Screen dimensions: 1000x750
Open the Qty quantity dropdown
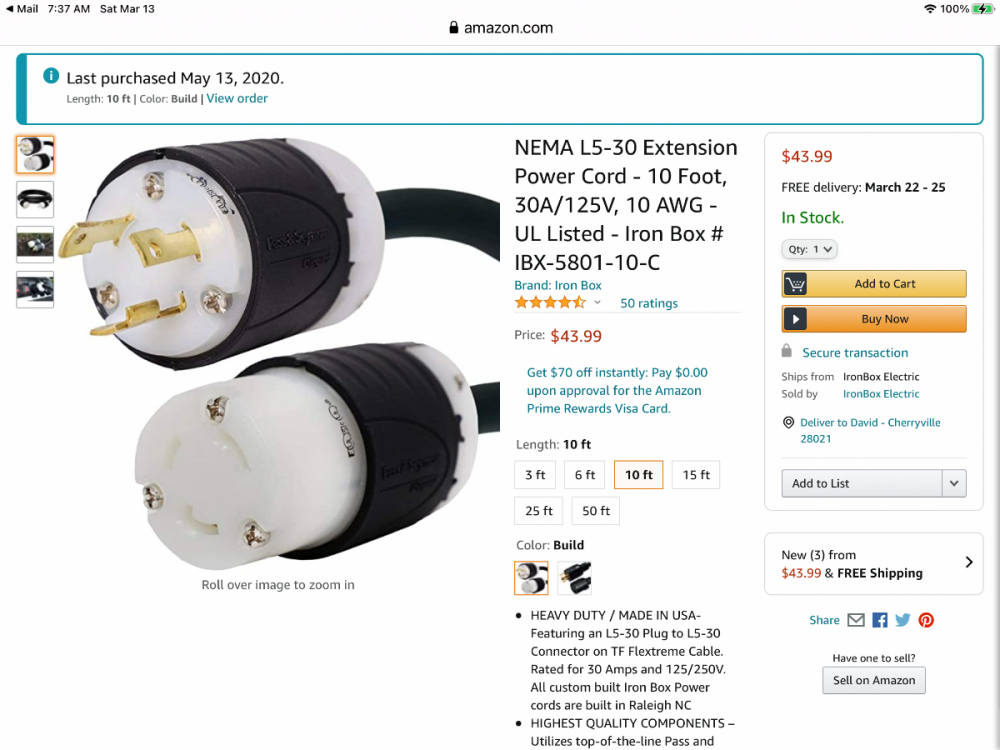809,249
